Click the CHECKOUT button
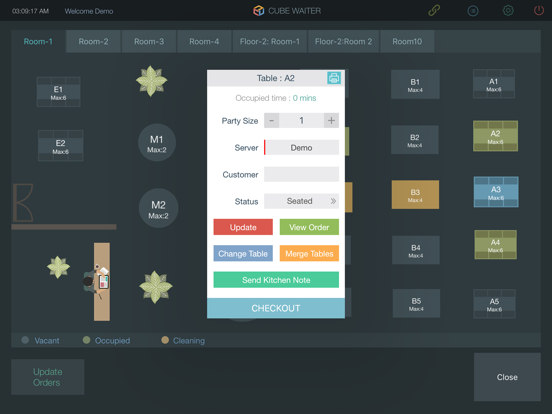This screenshot has width=552, height=414. click(x=276, y=308)
